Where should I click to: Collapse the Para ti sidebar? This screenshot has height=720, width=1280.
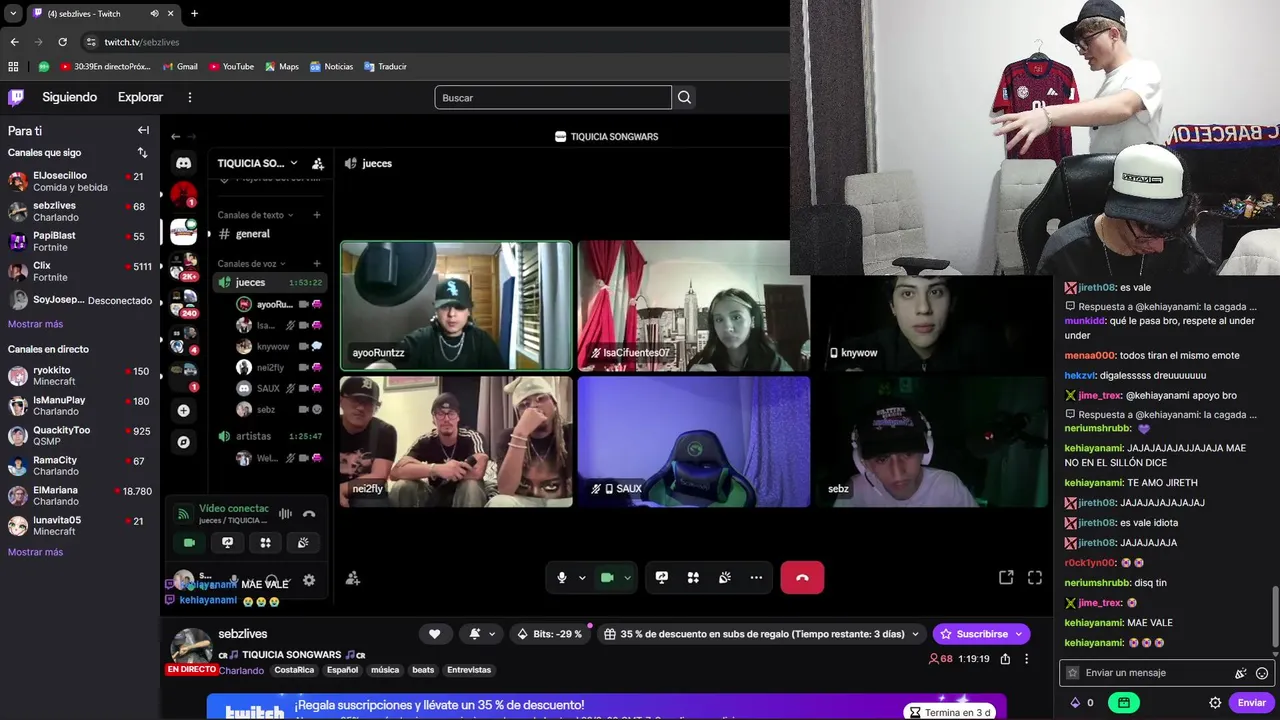[x=143, y=130]
